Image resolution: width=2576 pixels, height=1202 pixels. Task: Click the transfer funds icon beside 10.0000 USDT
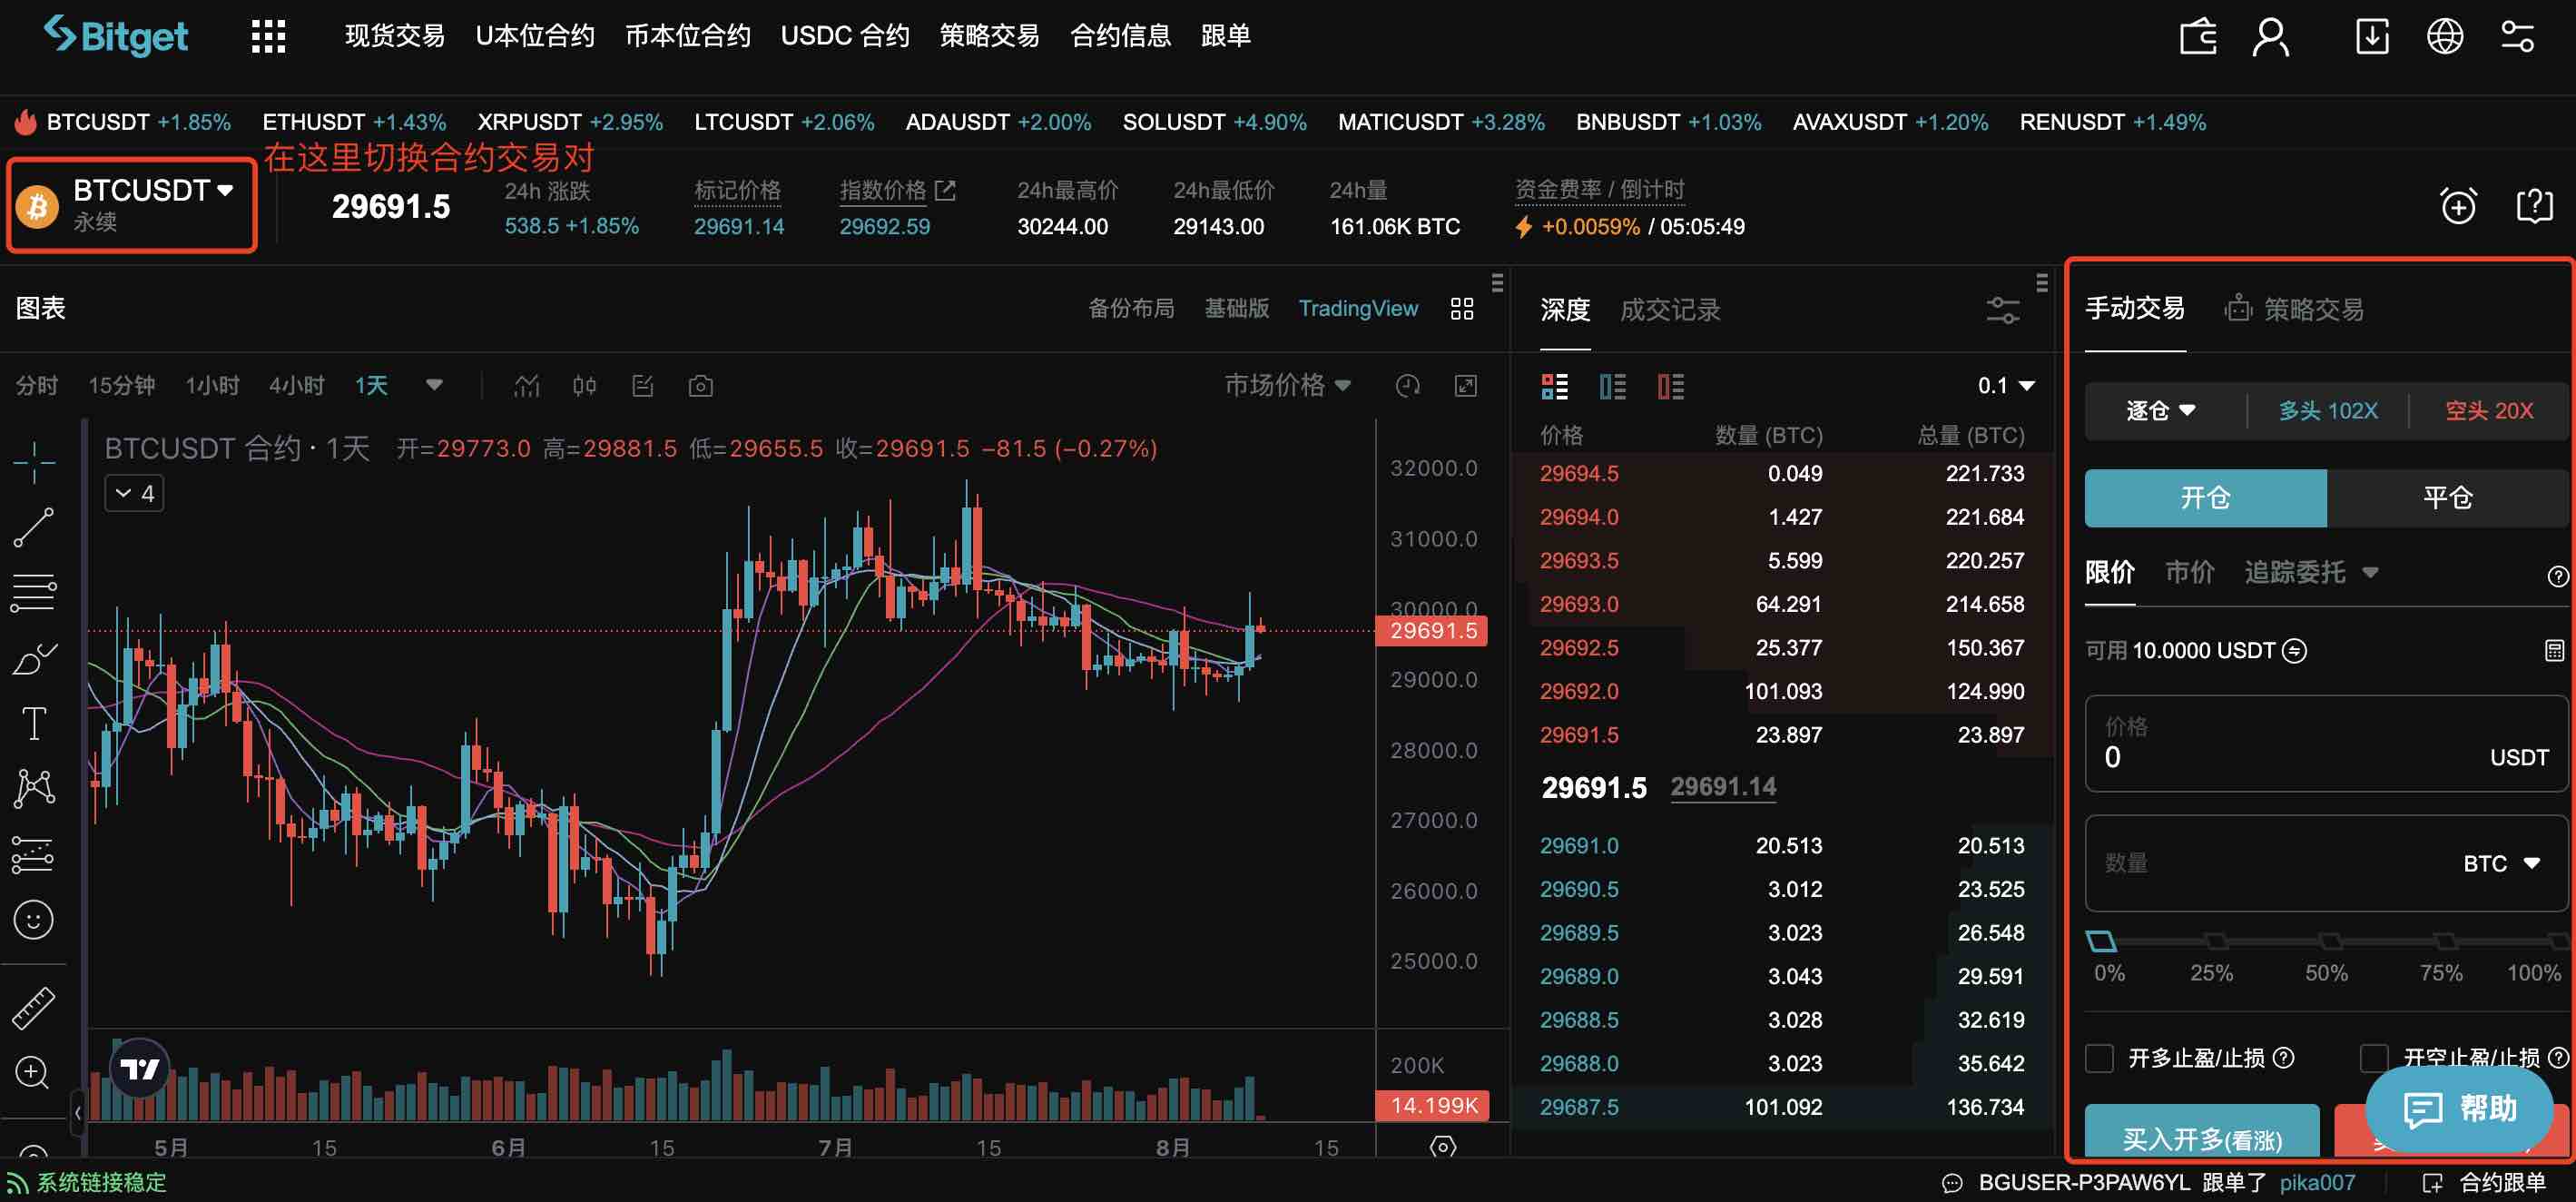click(2294, 651)
